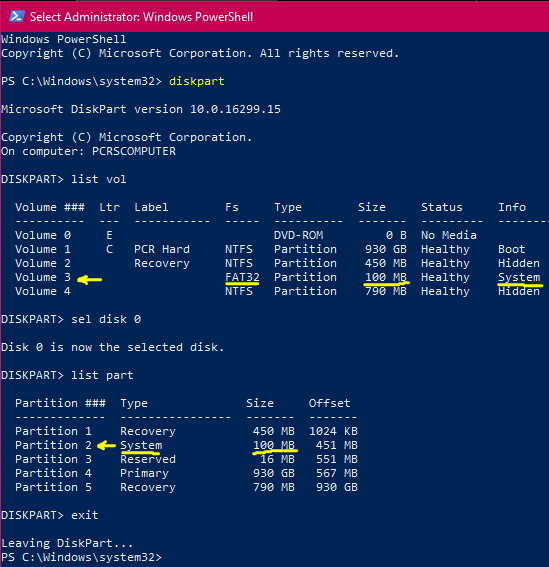Click the yellow arrow beside Partition 2
Image resolution: width=549 pixels, height=567 pixels.
(107, 445)
